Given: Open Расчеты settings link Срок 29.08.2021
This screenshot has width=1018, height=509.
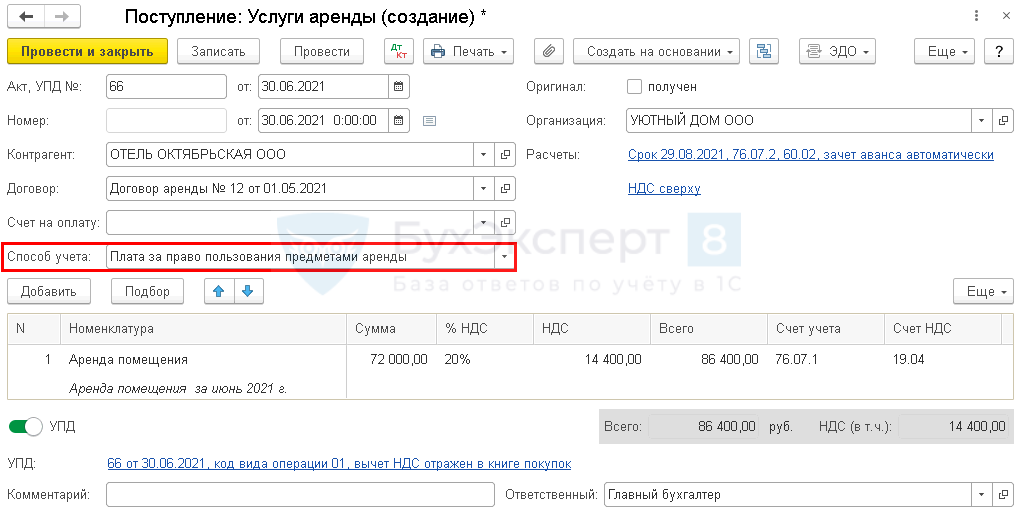Looking at the screenshot, I should (811, 155).
